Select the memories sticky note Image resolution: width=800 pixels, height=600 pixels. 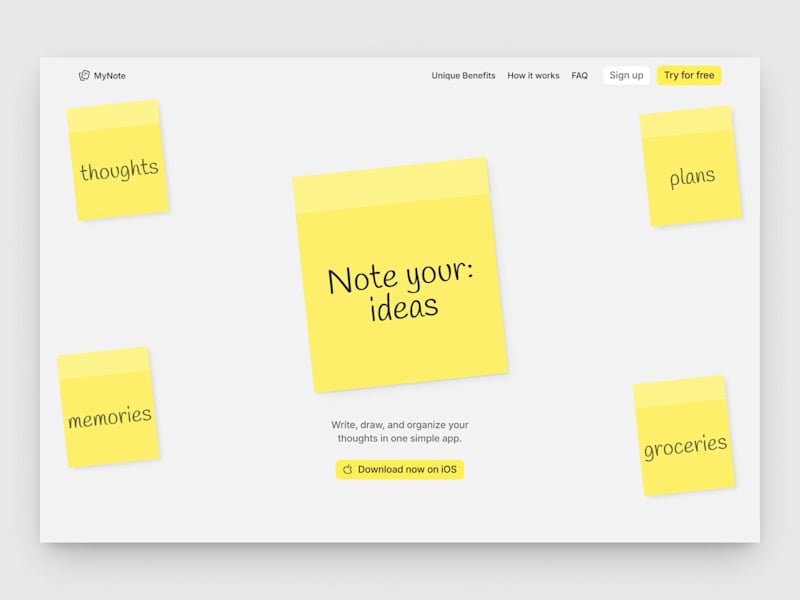tap(108, 407)
